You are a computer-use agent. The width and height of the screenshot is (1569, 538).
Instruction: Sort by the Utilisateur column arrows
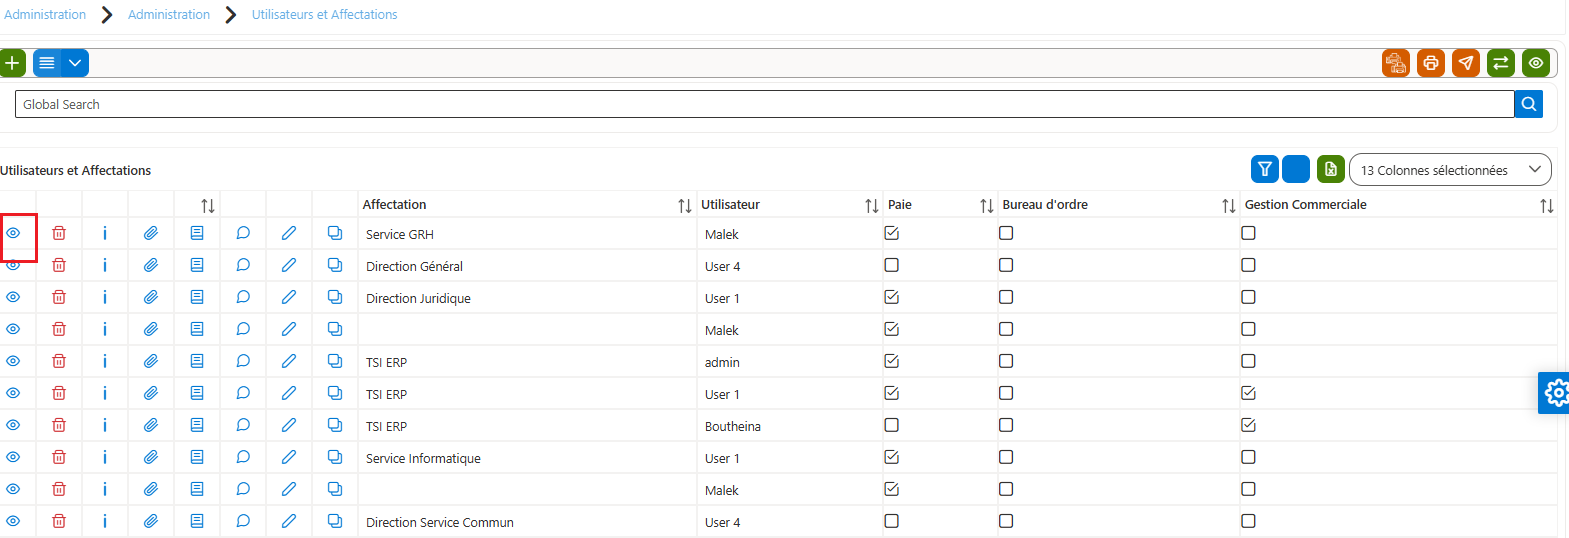pyautogui.click(x=871, y=205)
